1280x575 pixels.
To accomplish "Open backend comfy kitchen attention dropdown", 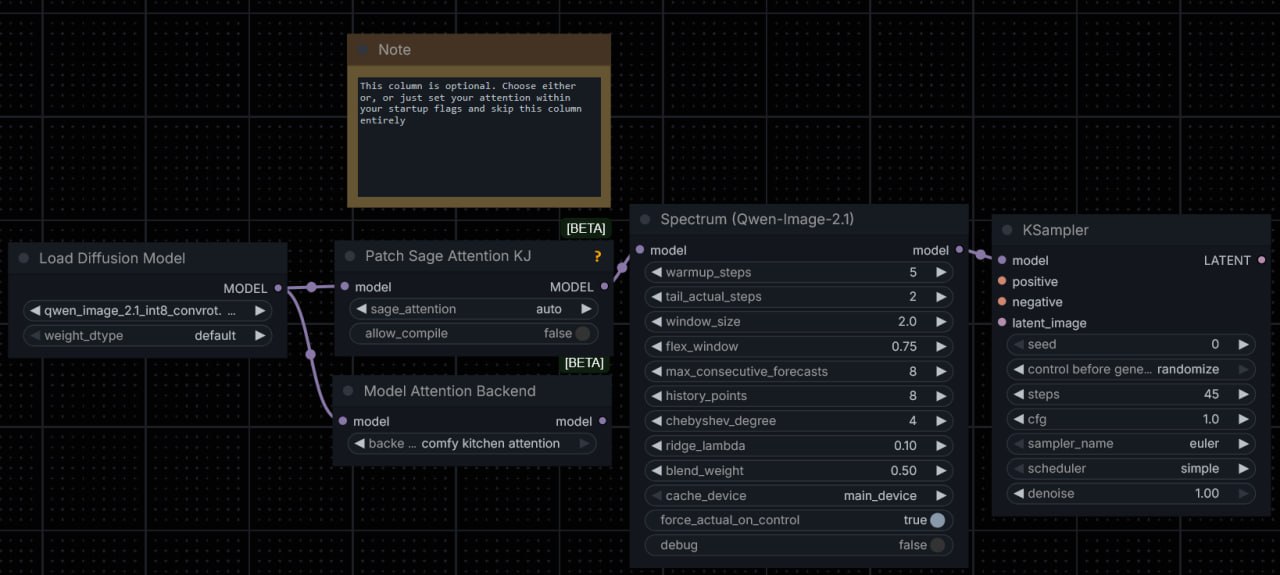I will [472, 443].
